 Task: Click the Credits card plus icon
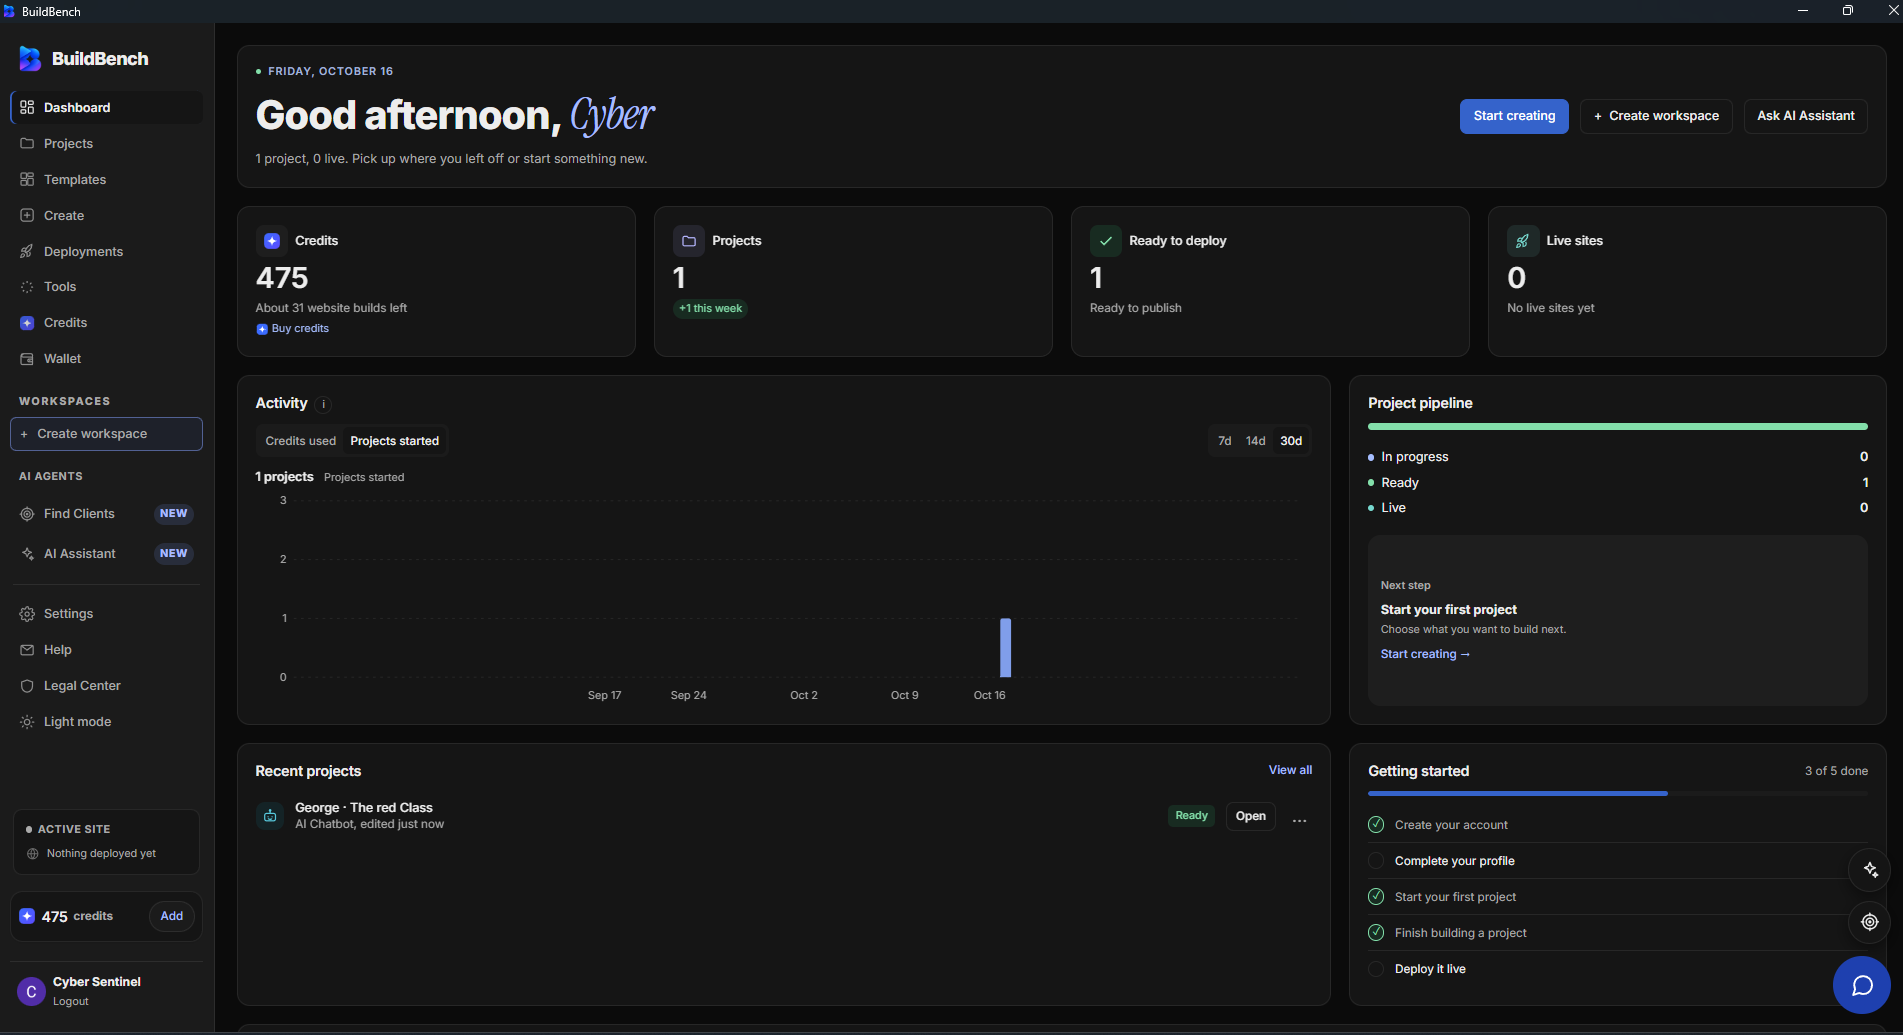pos(271,241)
